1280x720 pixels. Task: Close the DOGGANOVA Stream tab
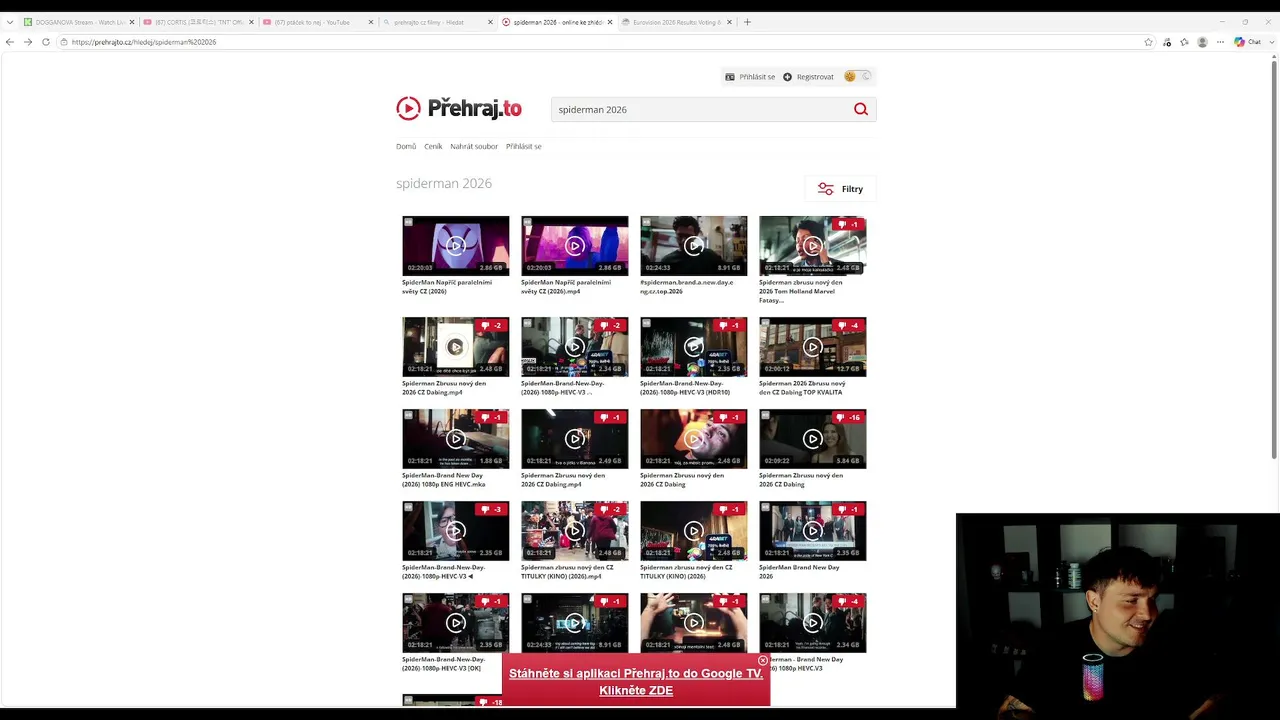point(131,22)
